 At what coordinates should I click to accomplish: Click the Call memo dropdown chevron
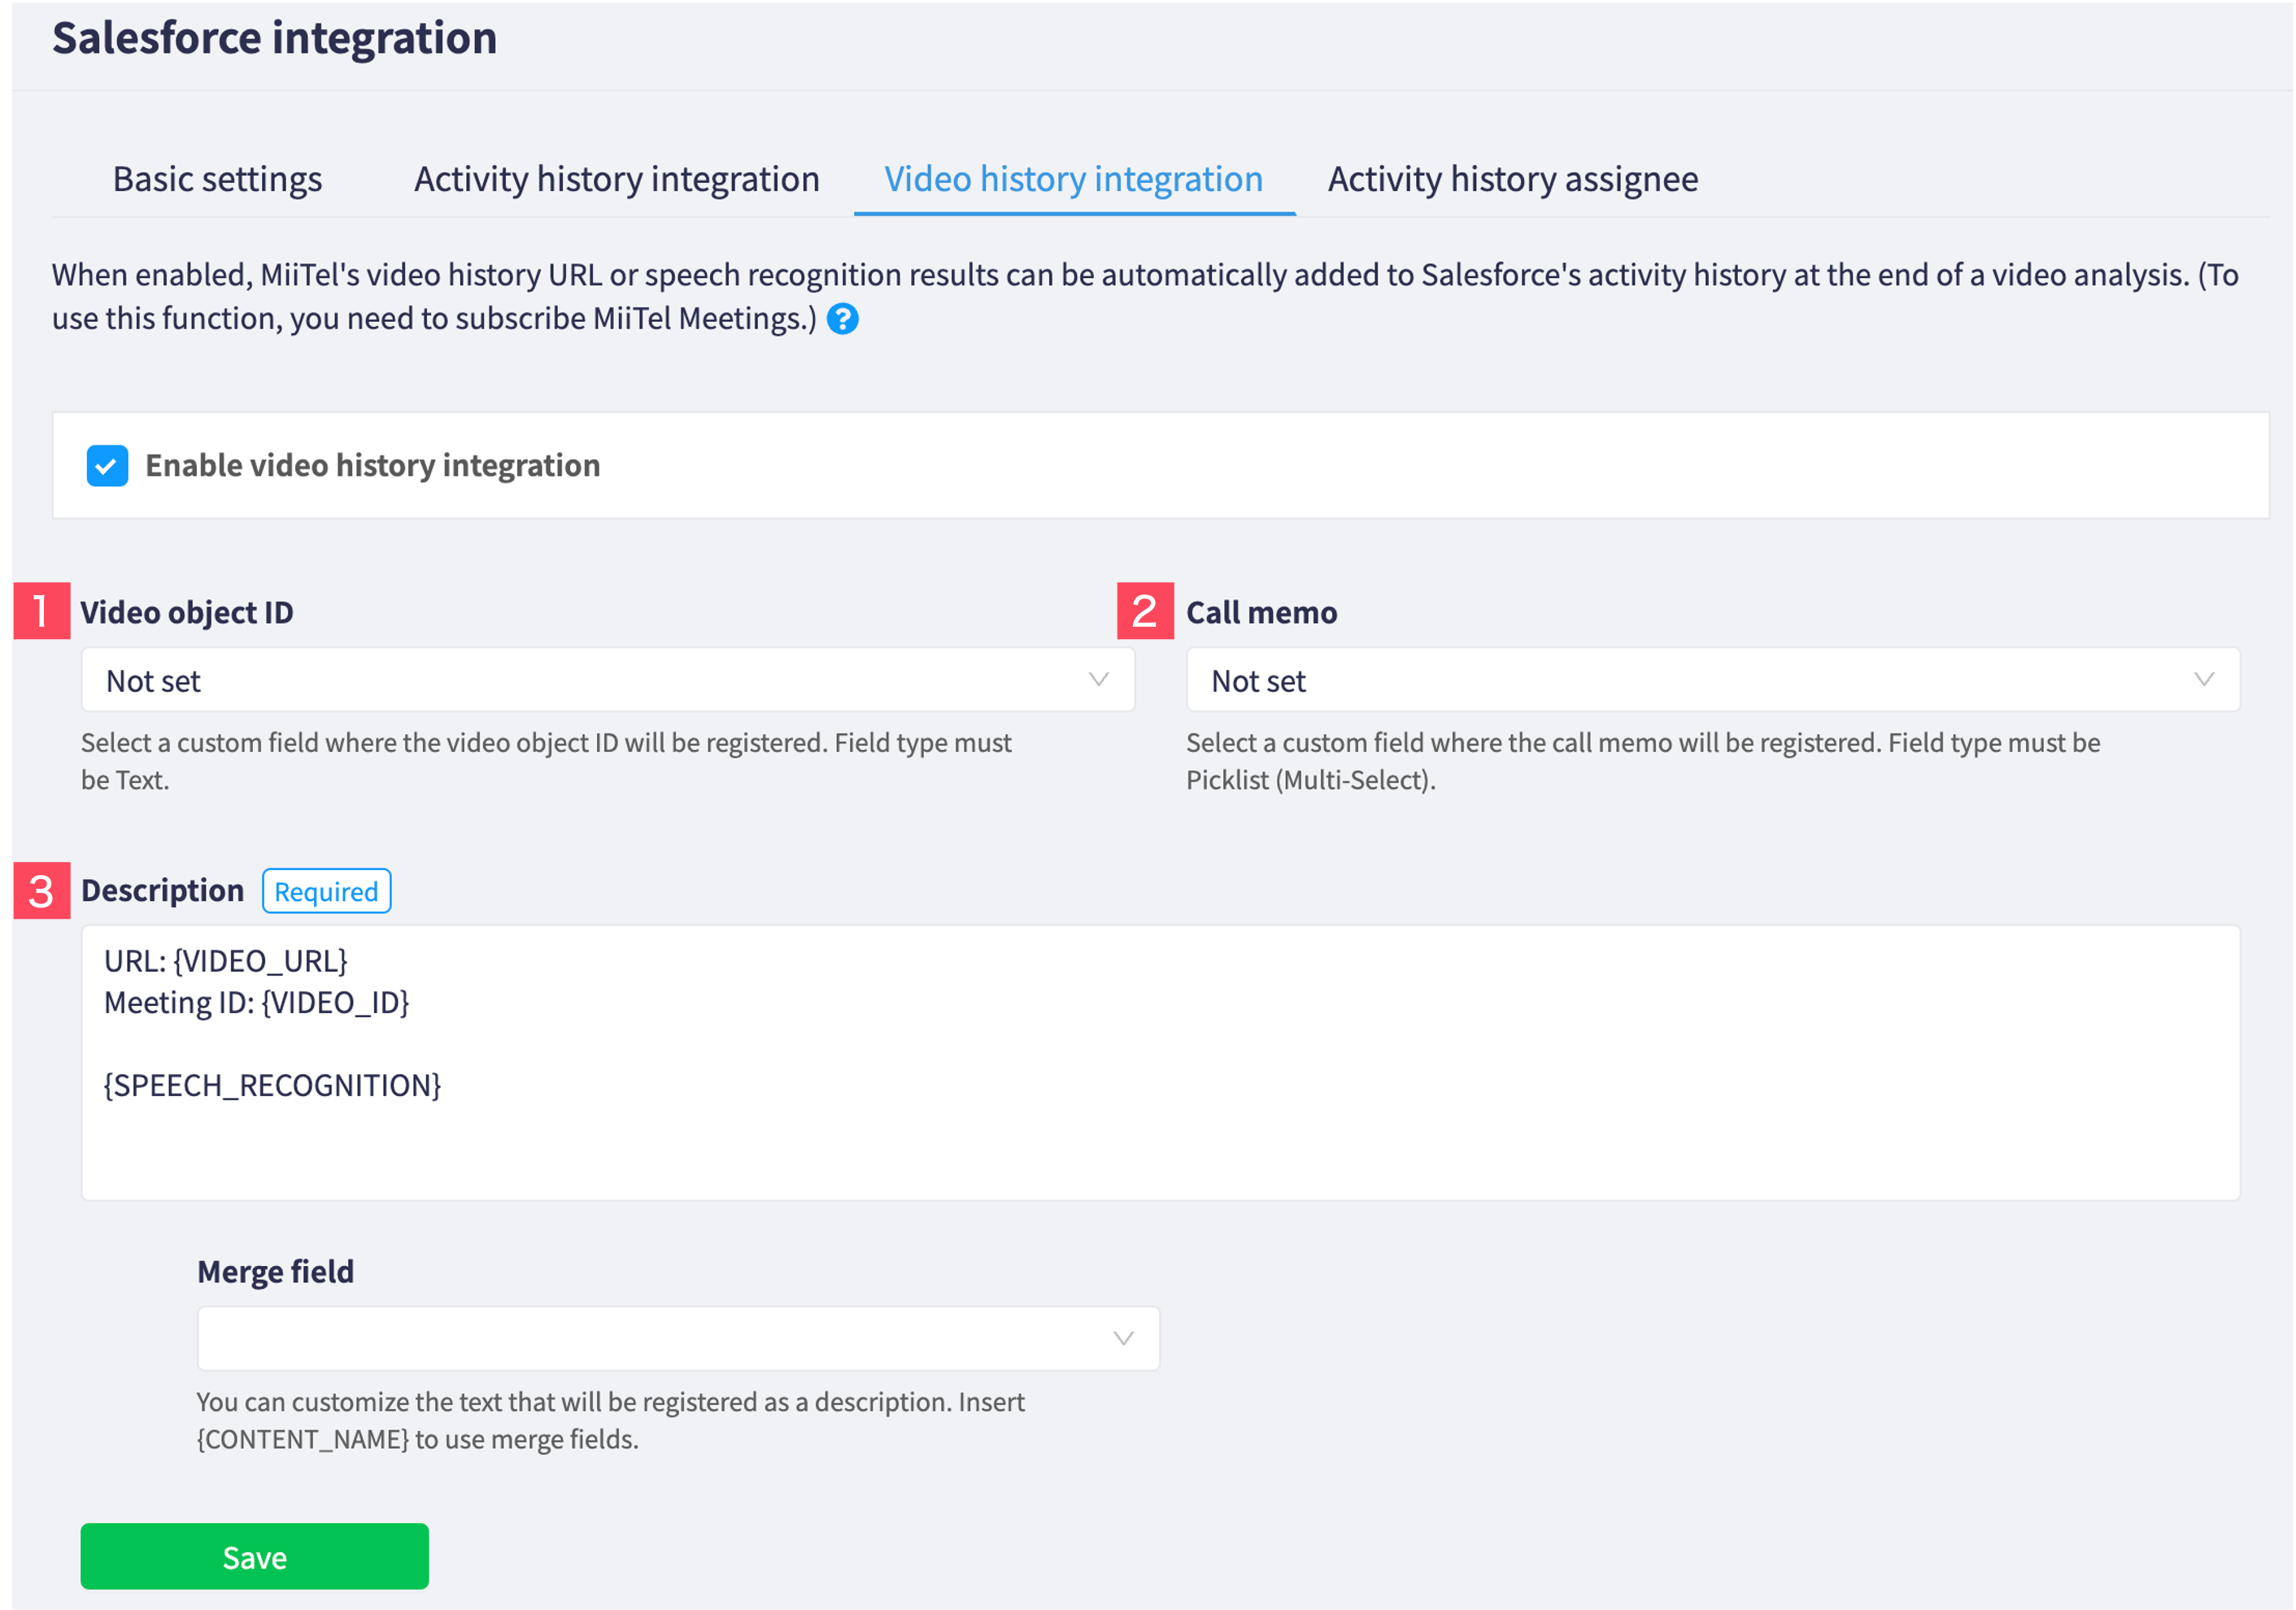(x=2203, y=680)
